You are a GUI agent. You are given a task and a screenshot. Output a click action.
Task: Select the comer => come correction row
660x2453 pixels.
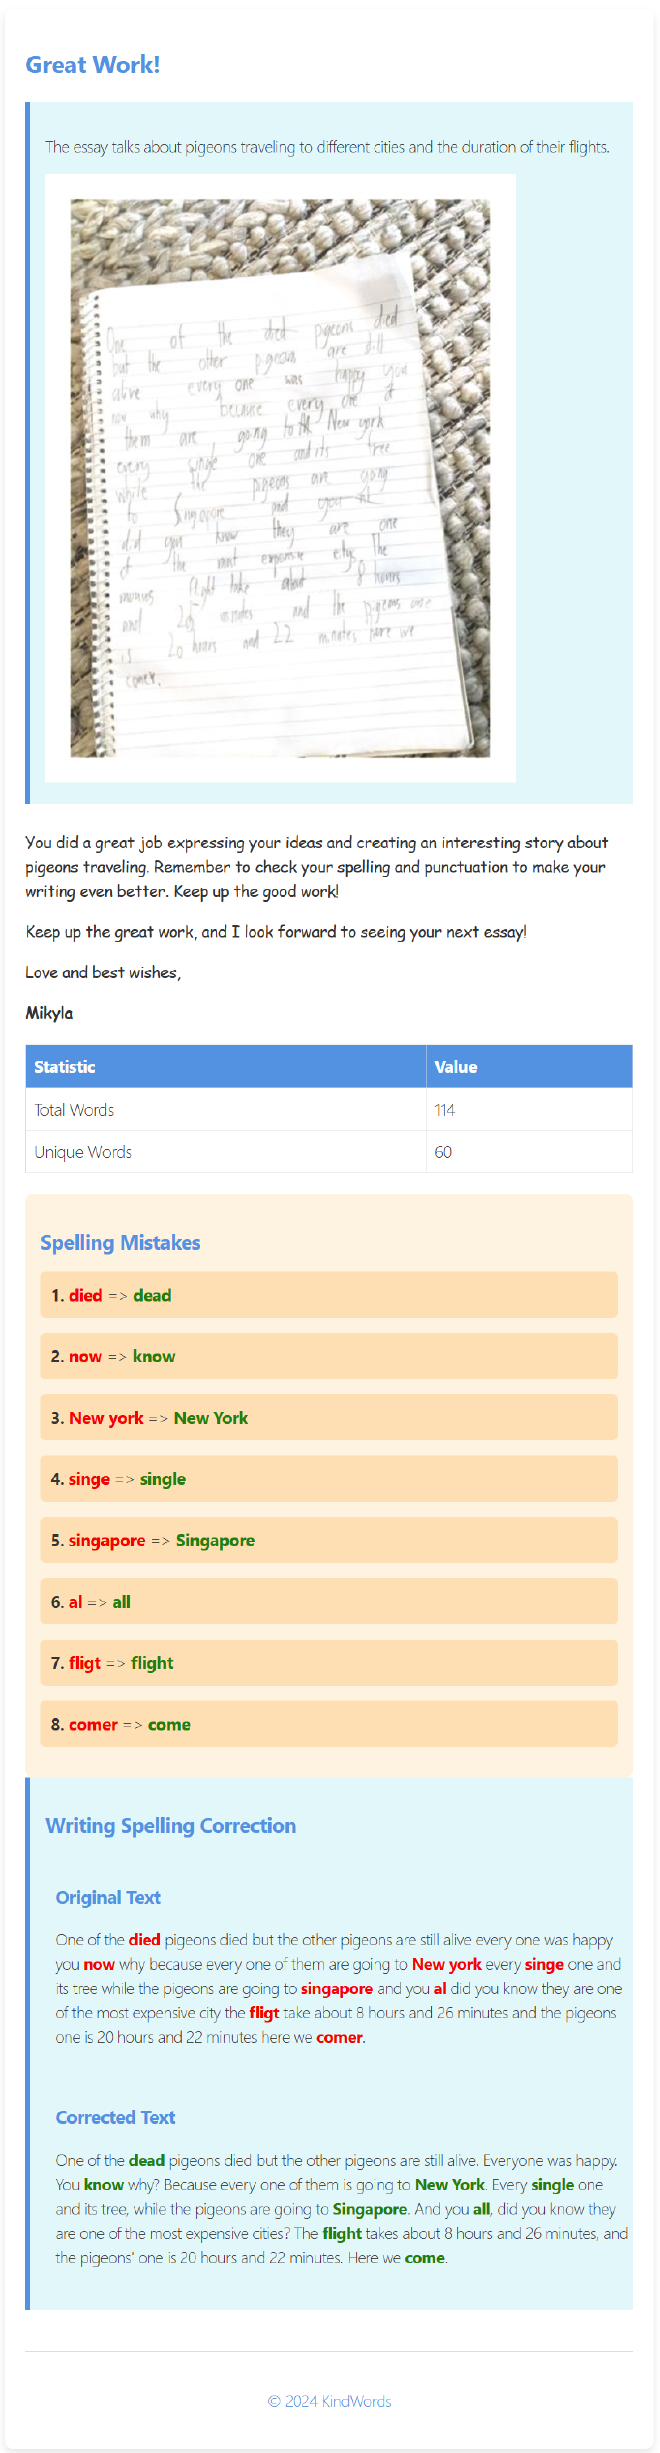[x=329, y=1724]
